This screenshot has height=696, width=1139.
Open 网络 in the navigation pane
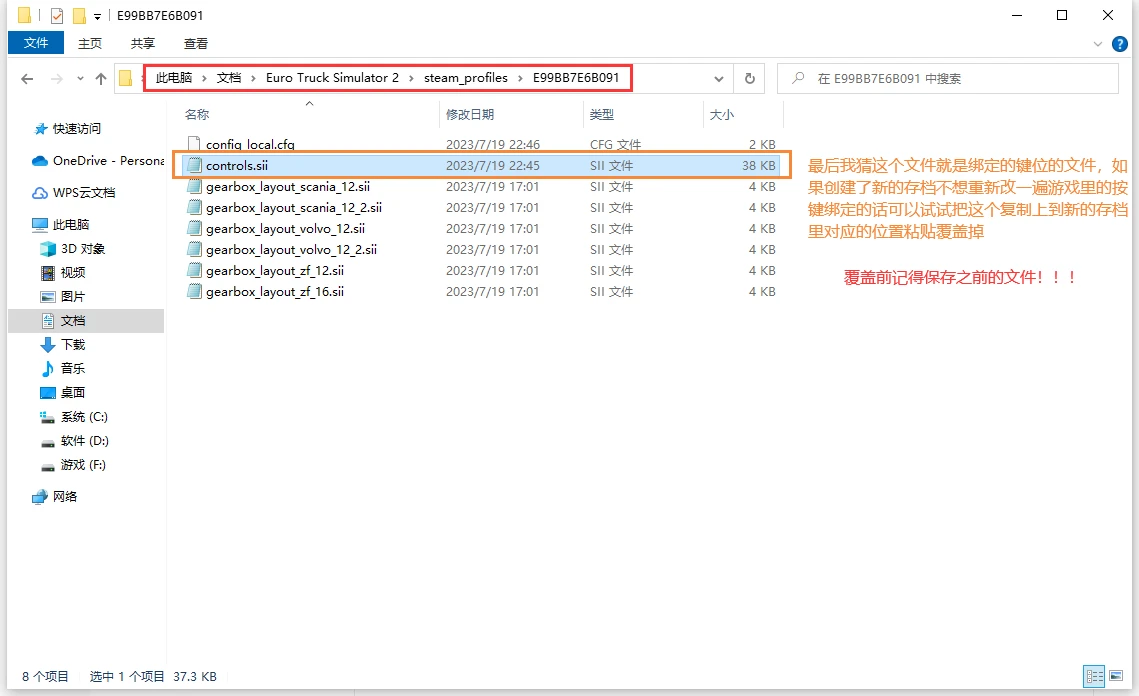coord(65,496)
